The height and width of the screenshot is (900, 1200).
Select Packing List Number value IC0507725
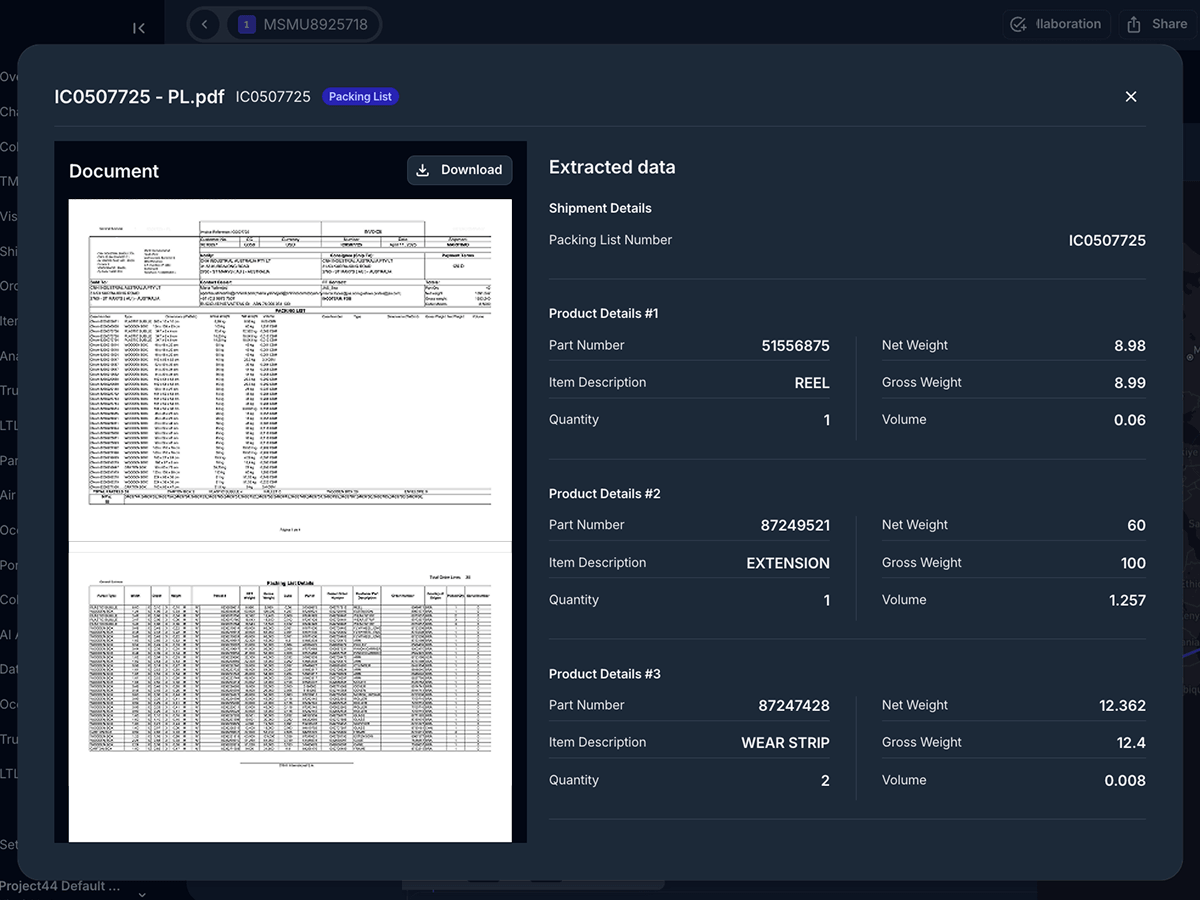click(x=1107, y=240)
